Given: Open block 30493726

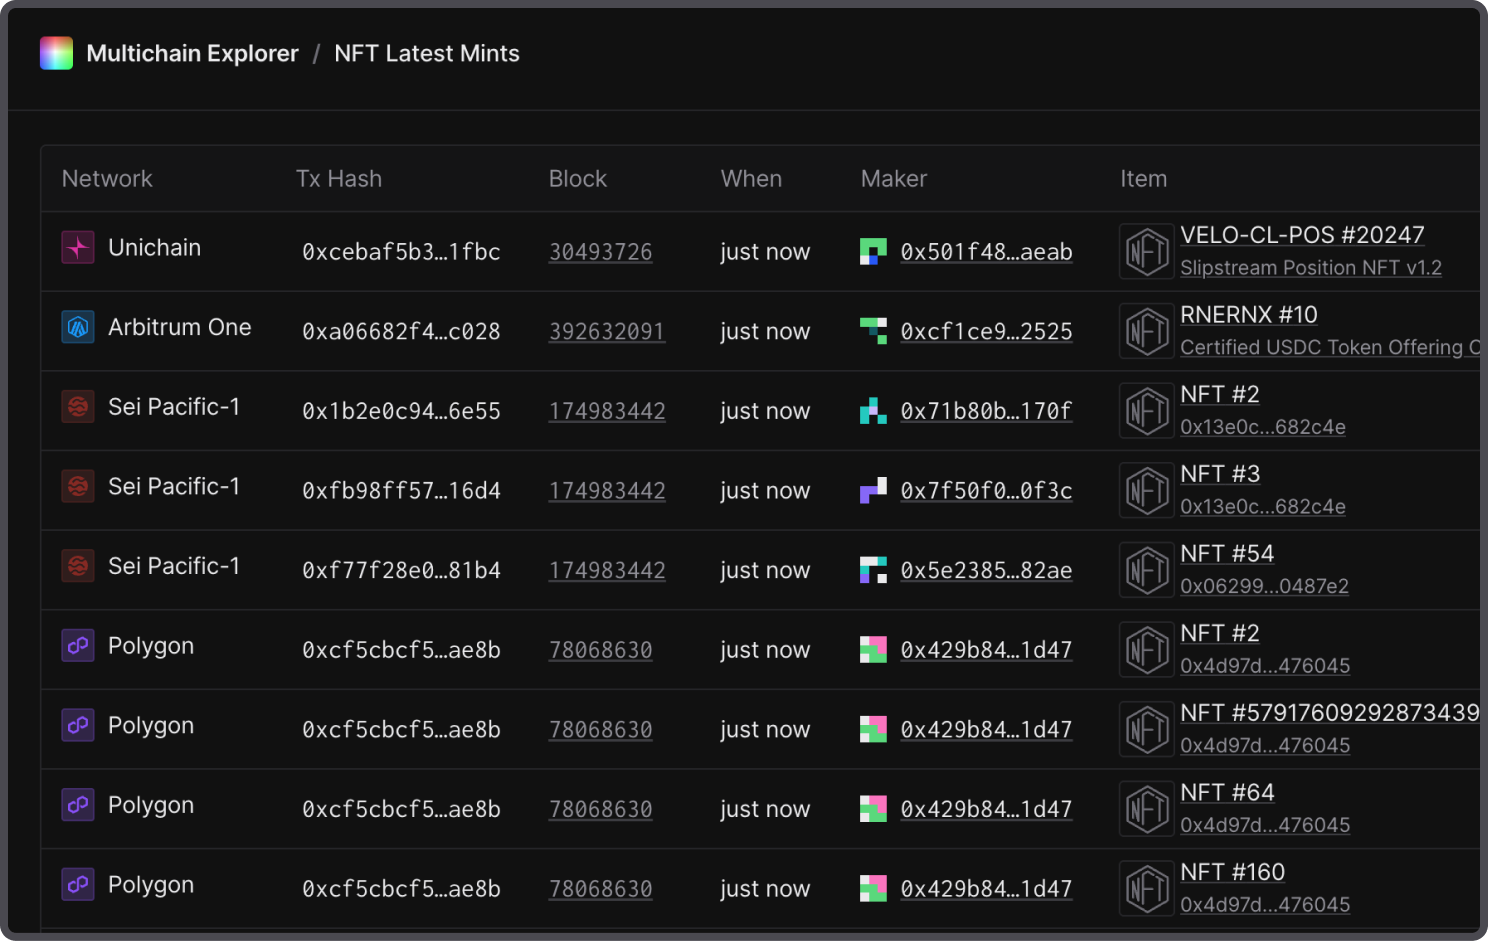Looking at the screenshot, I should (x=600, y=252).
